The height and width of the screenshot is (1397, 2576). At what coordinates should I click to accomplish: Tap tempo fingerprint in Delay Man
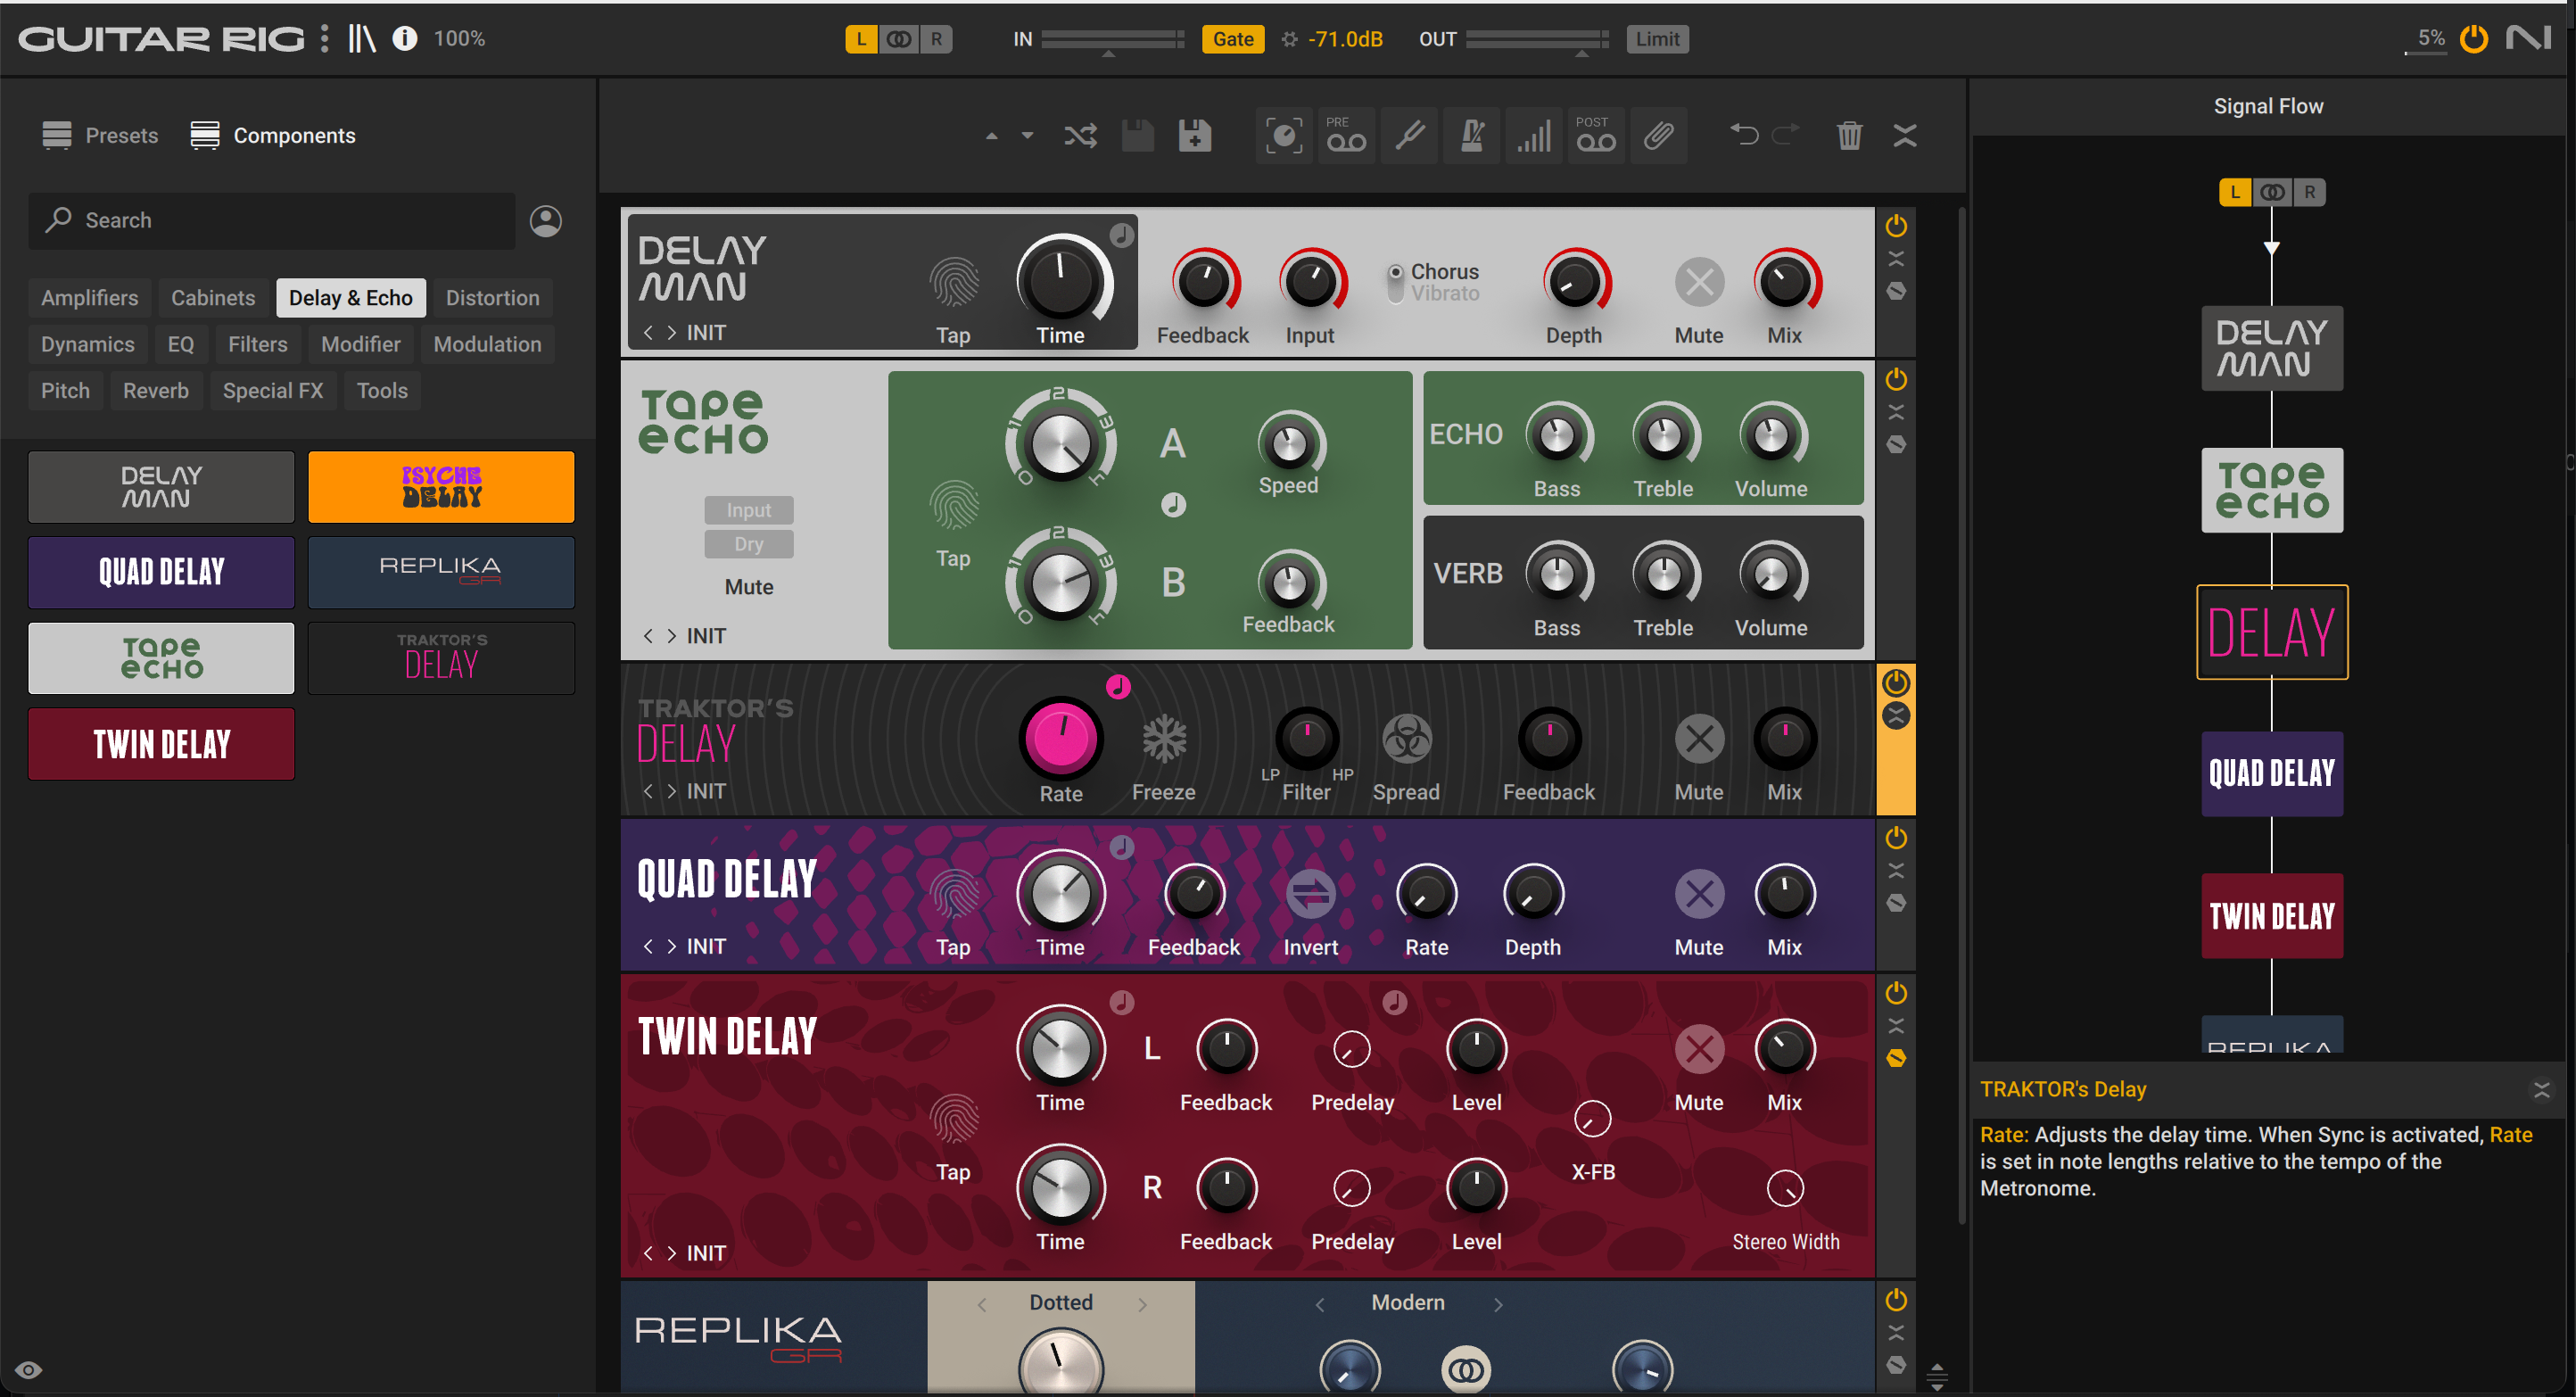click(954, 282)
